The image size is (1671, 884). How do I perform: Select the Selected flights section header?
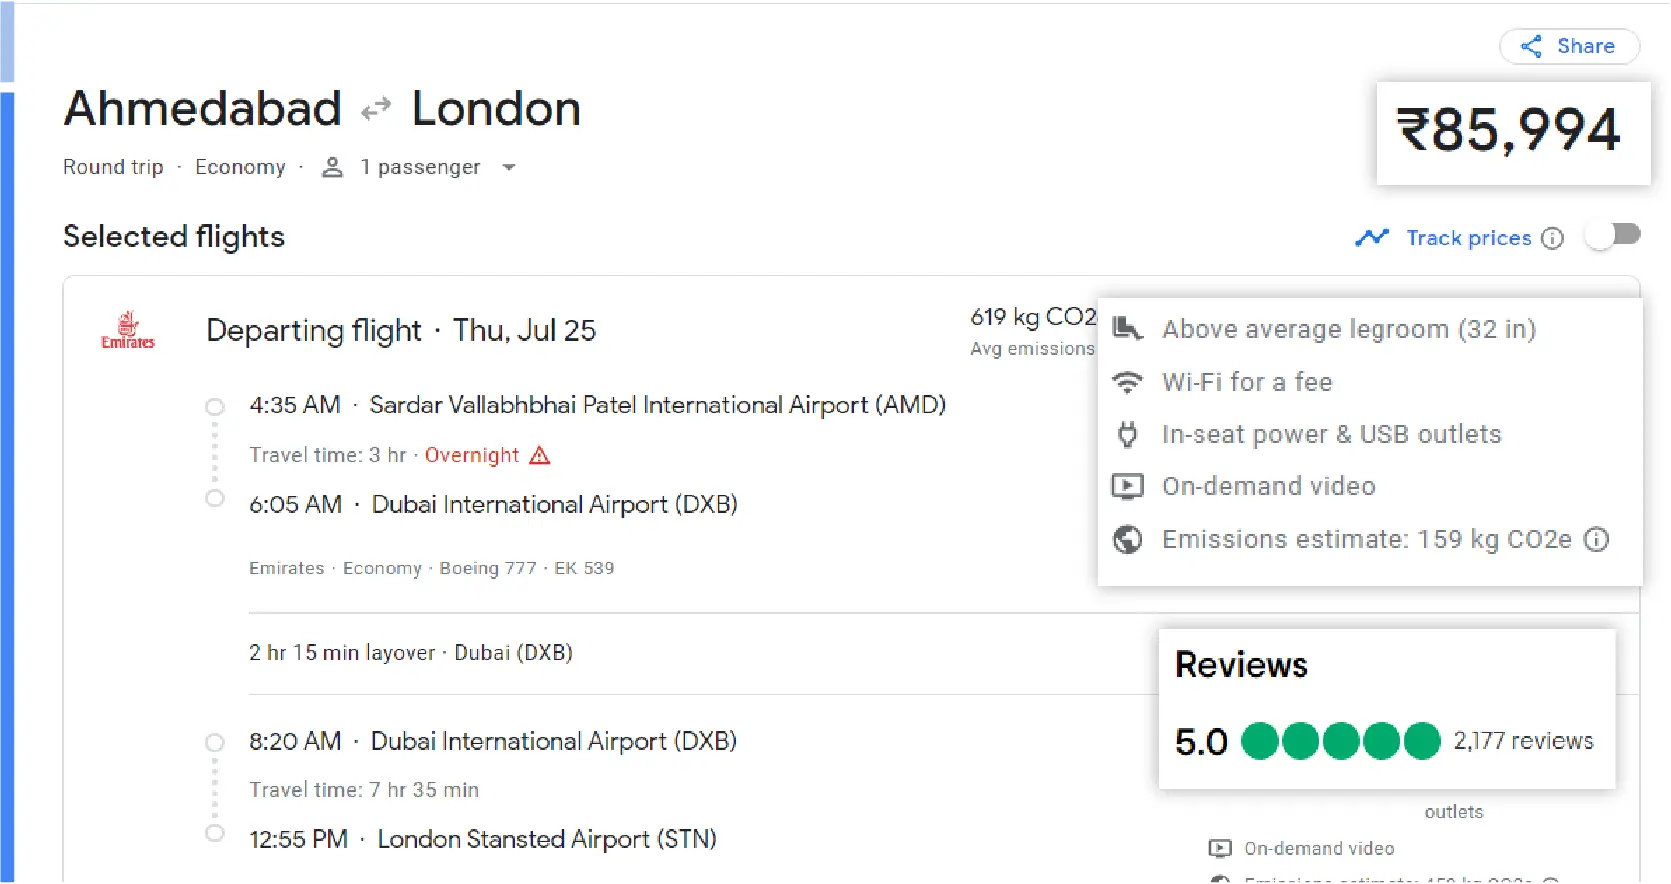pyautogui.click(x=173, y=236)
